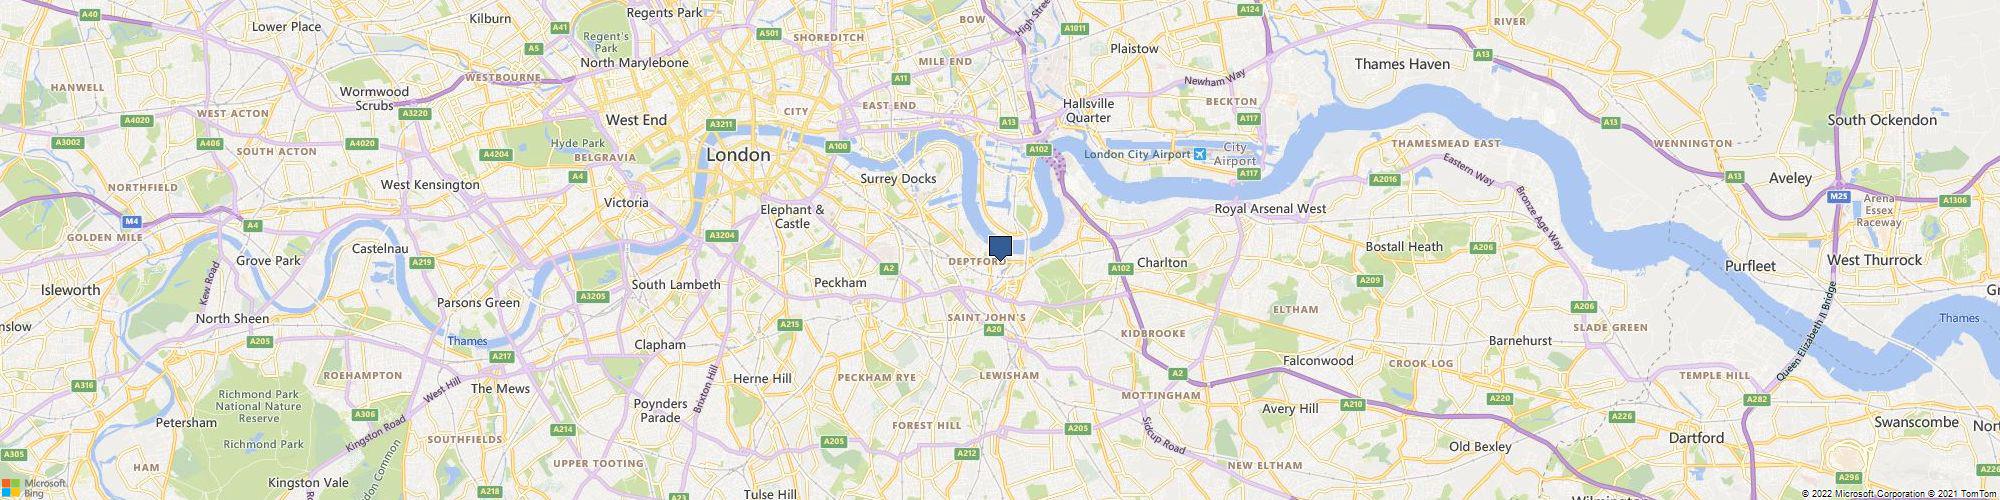The image size is (2000, 500).
Task: Click the Richmond Park National Nature Reserve label
Action: tap(258, 405)
